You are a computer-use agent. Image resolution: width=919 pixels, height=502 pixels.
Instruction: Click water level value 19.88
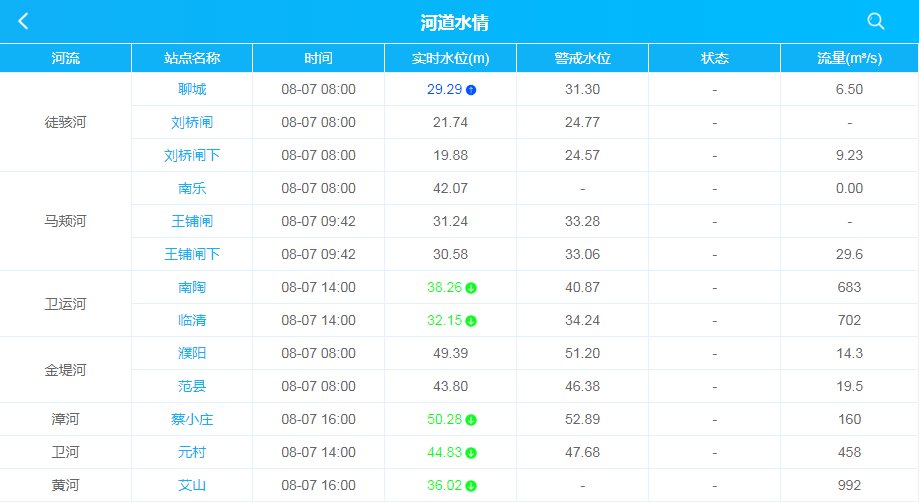tap(450, 155)
